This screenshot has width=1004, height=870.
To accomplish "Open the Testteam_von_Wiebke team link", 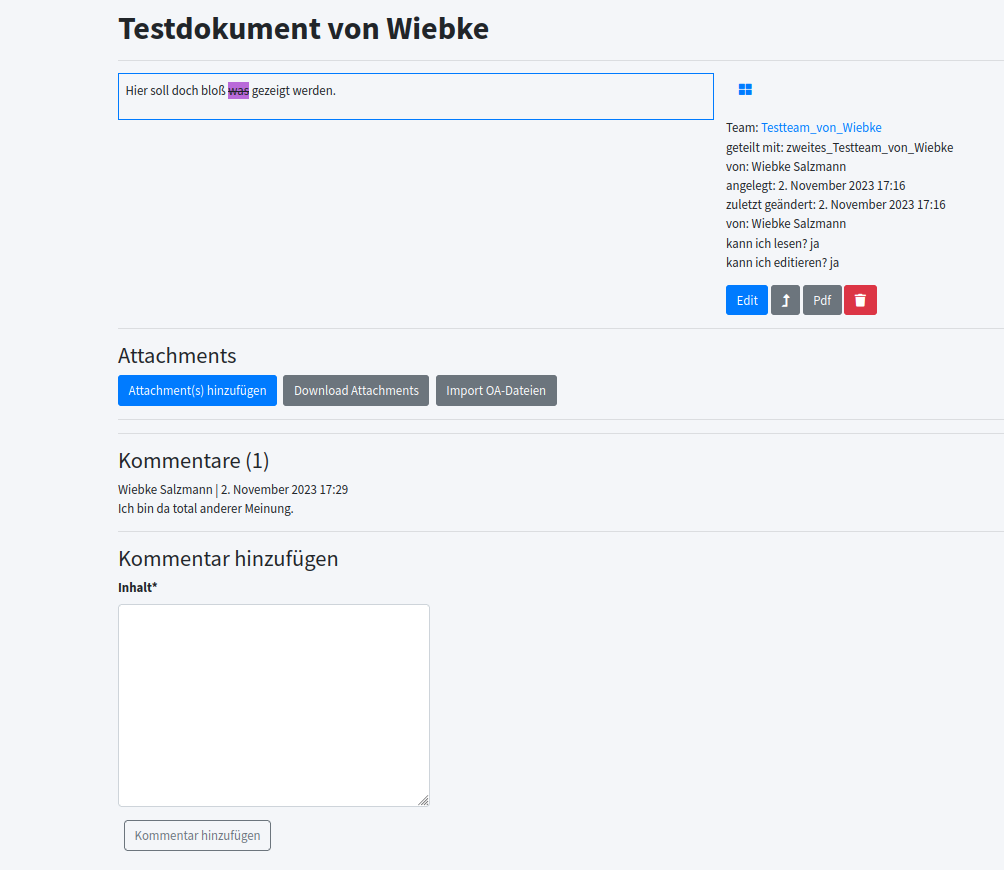I will pyautogui.click(x=821, y=128).
